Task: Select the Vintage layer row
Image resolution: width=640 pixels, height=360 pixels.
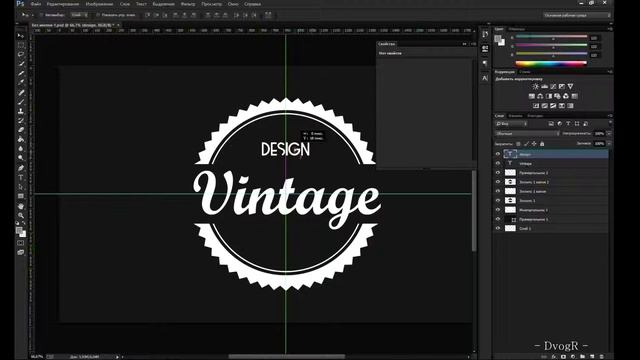Action: [551, 163]
